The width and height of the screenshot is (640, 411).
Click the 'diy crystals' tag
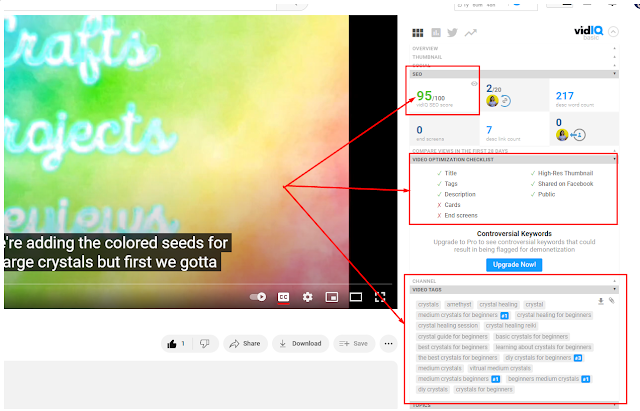click(433, 390)
